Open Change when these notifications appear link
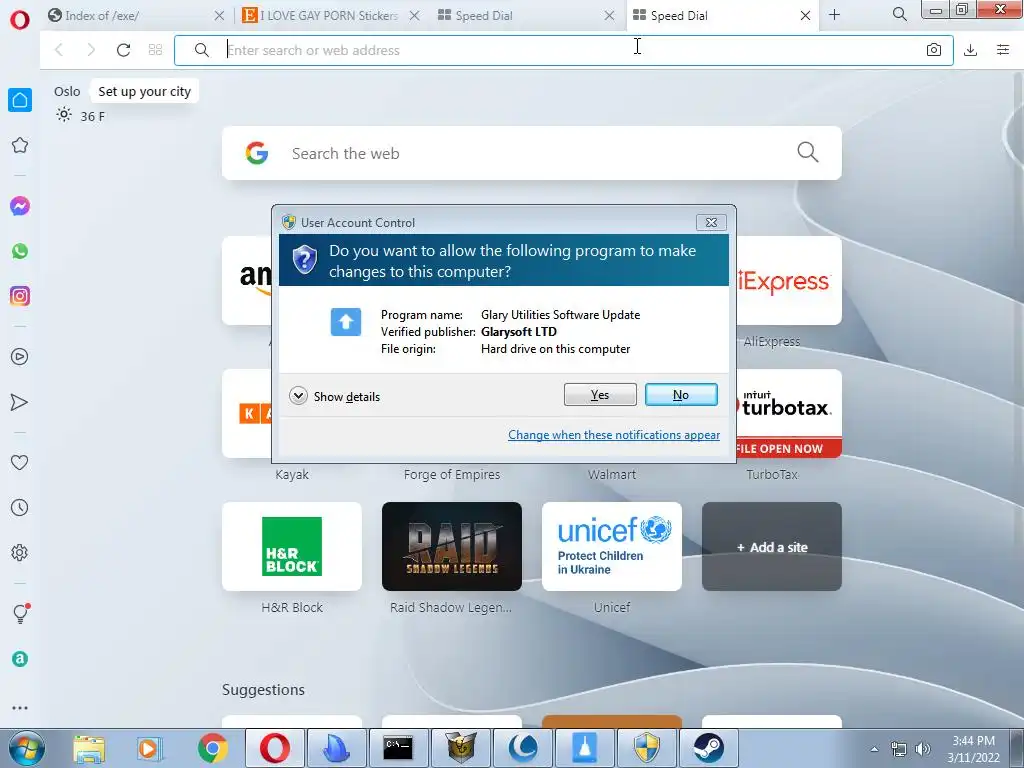1024x768 pixels. point(614,435)
